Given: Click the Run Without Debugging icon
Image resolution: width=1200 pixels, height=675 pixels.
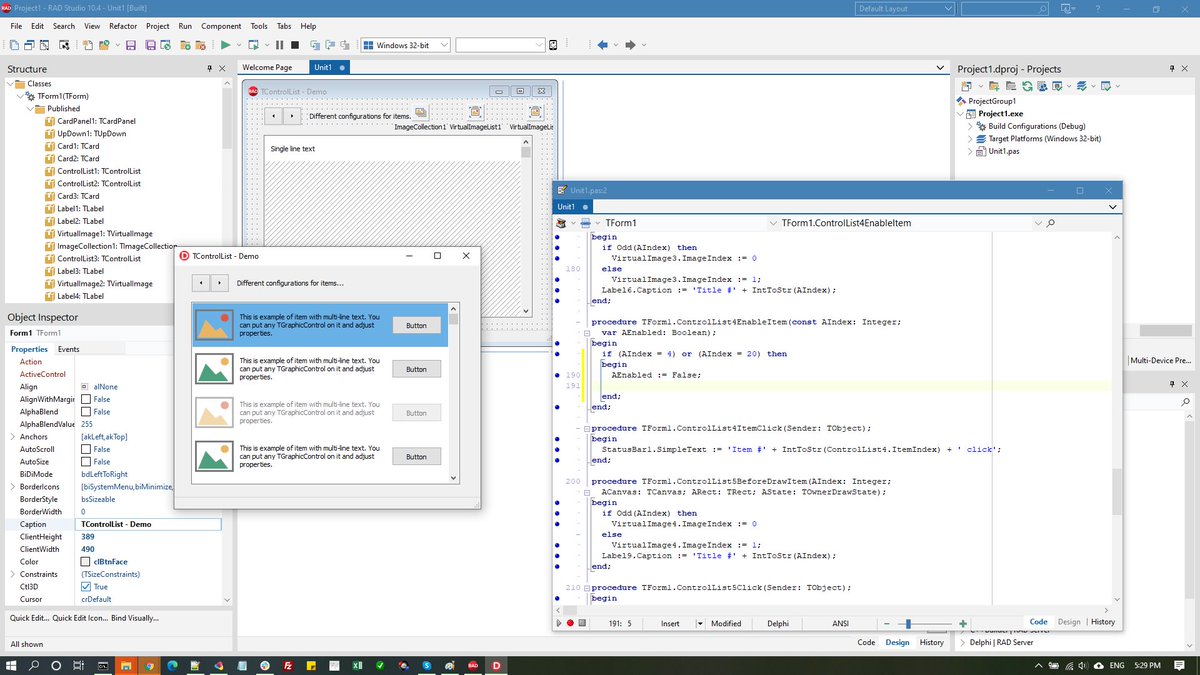Looking at the screenshot, I should click(x=254, y=45).
